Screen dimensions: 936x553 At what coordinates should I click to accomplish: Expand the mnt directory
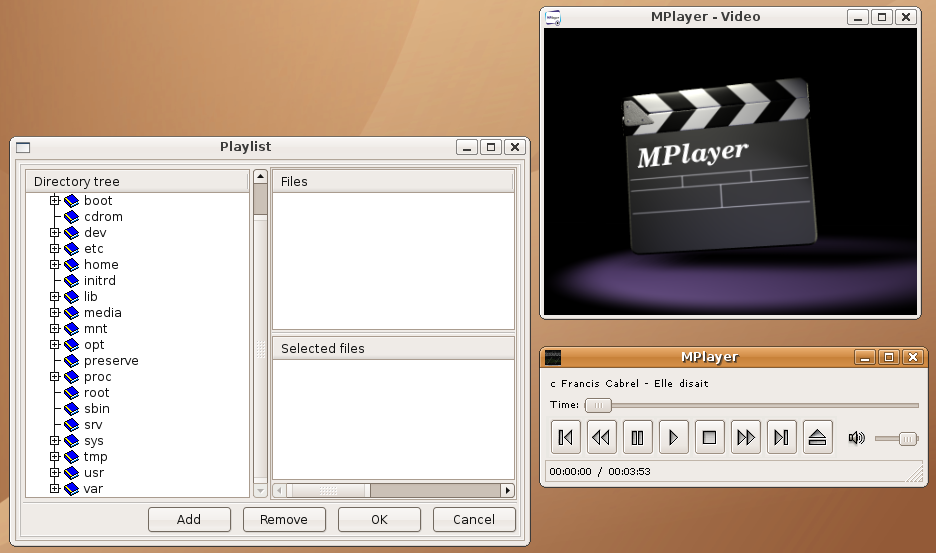(54, 328)
